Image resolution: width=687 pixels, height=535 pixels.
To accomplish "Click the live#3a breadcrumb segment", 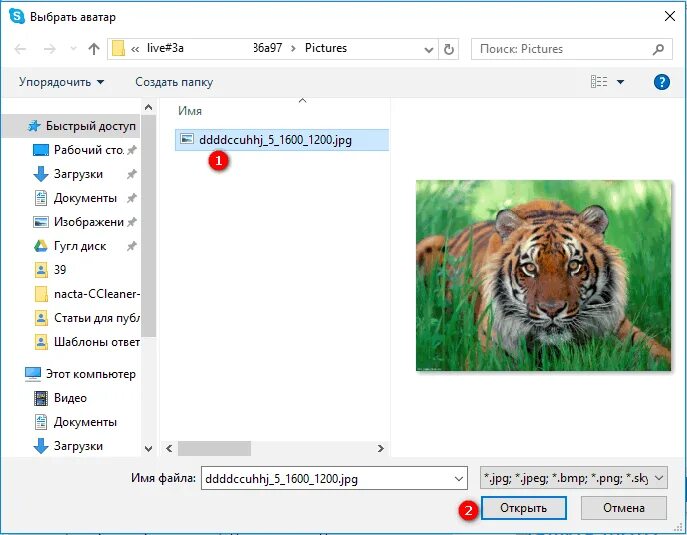I will coord(165,48).
